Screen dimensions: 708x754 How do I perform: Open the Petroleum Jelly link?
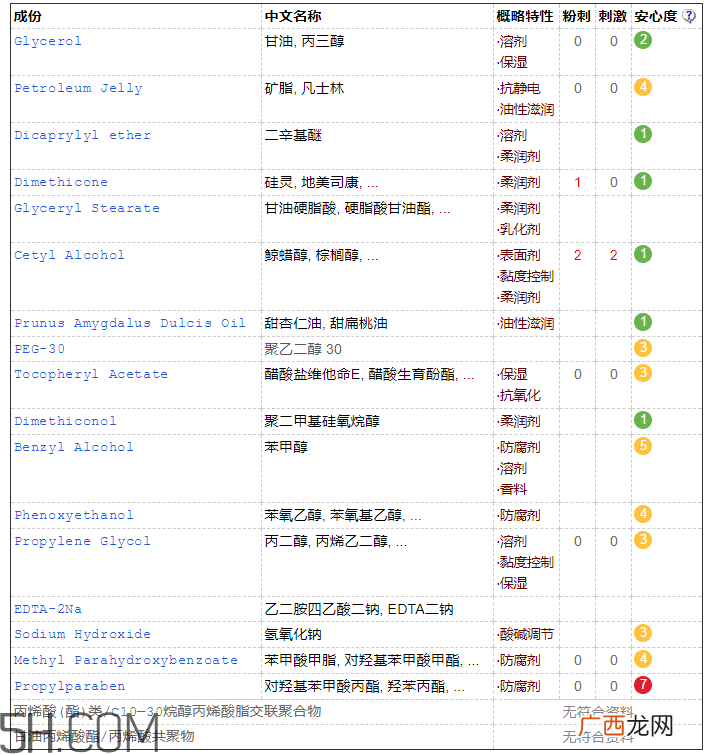coord(78,88)
